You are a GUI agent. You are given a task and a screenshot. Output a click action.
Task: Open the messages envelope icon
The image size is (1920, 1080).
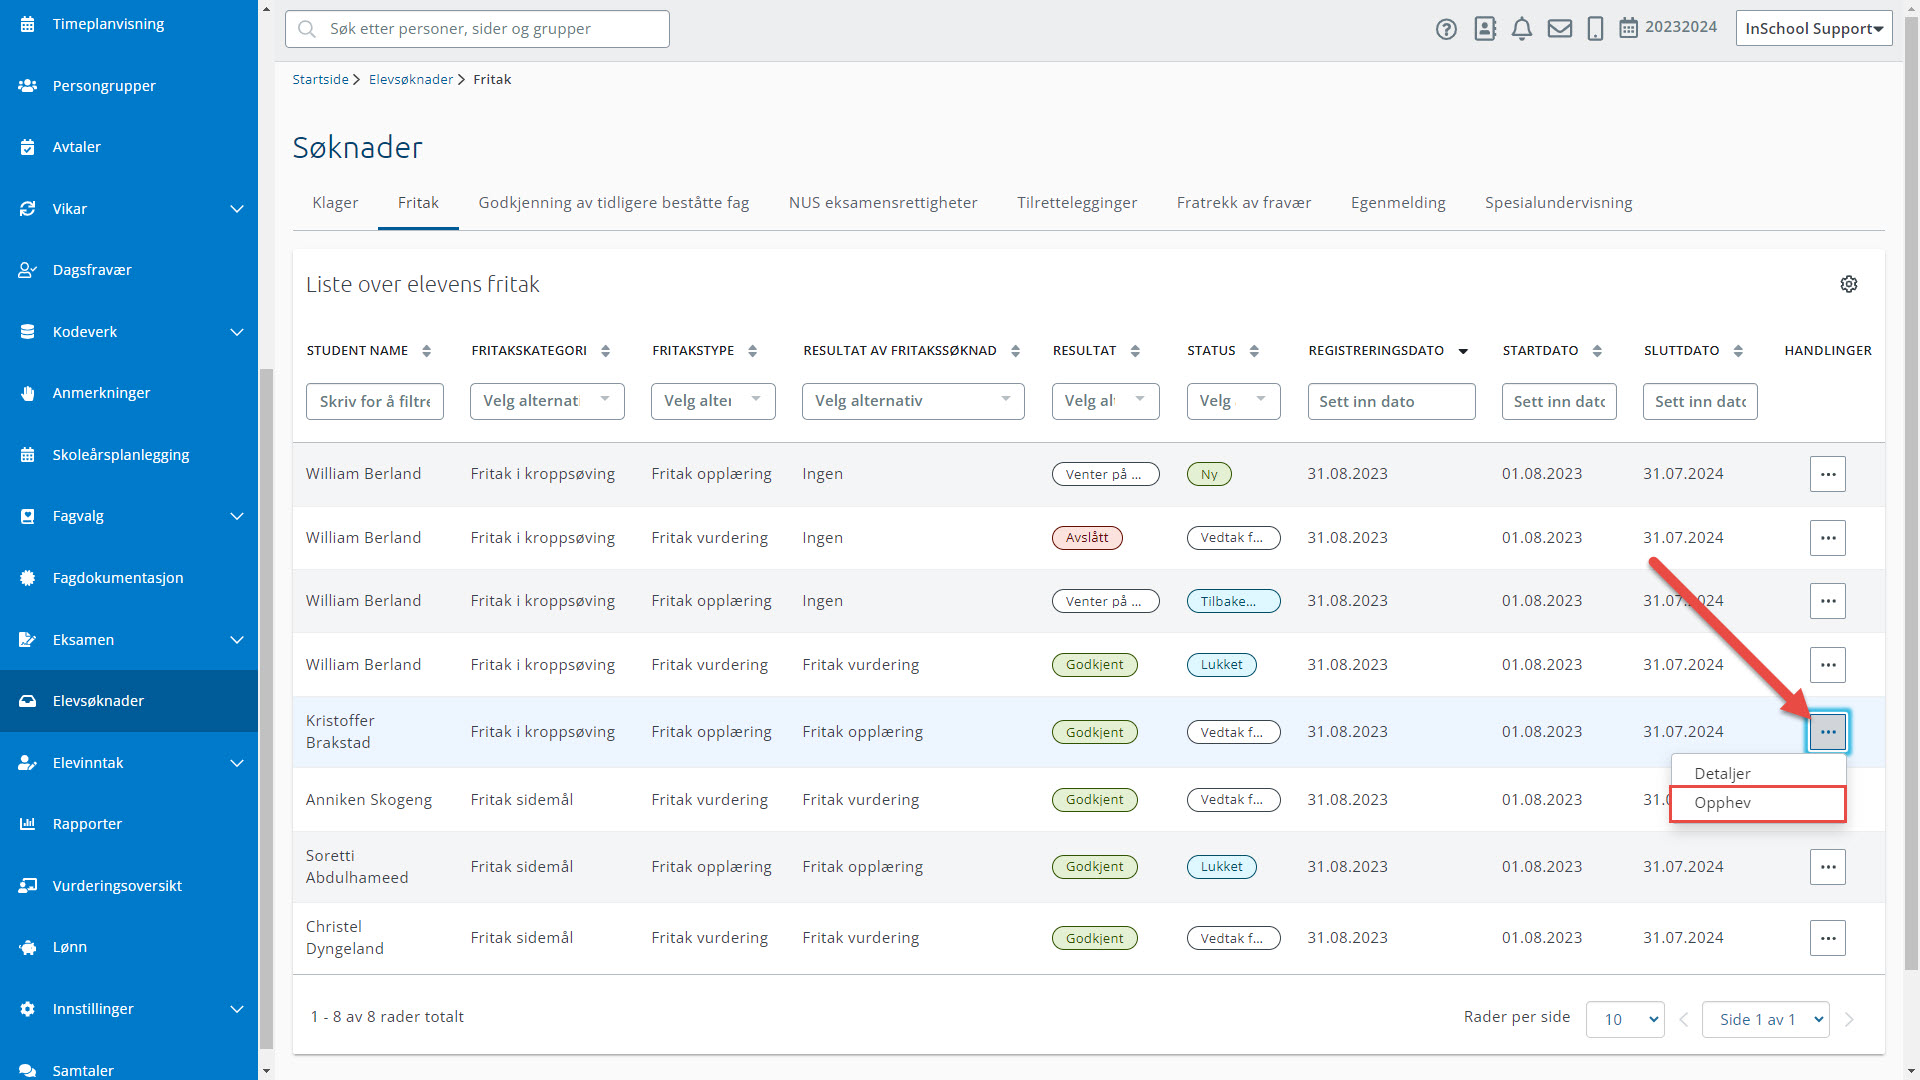[1559, 29]
